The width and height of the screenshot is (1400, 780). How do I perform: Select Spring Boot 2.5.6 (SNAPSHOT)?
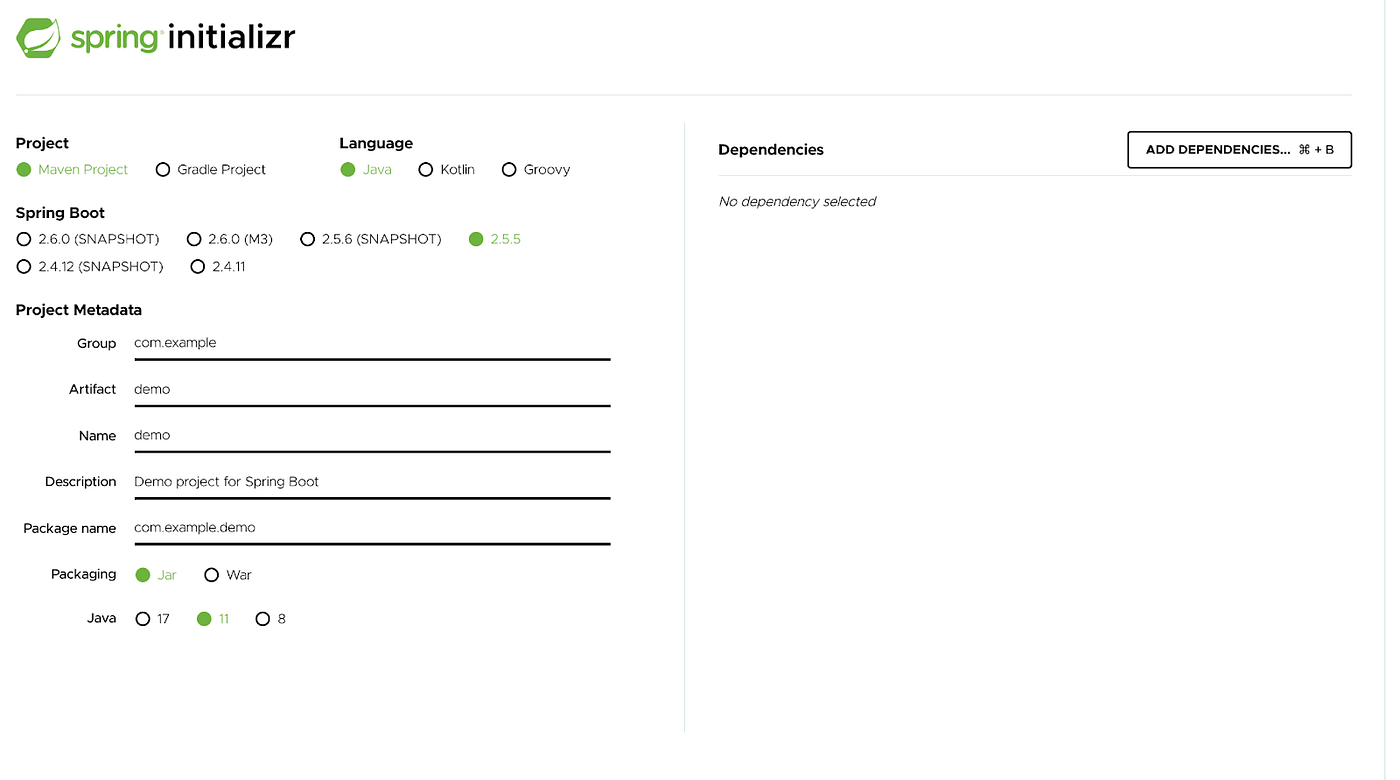click(x=371, y=239)
